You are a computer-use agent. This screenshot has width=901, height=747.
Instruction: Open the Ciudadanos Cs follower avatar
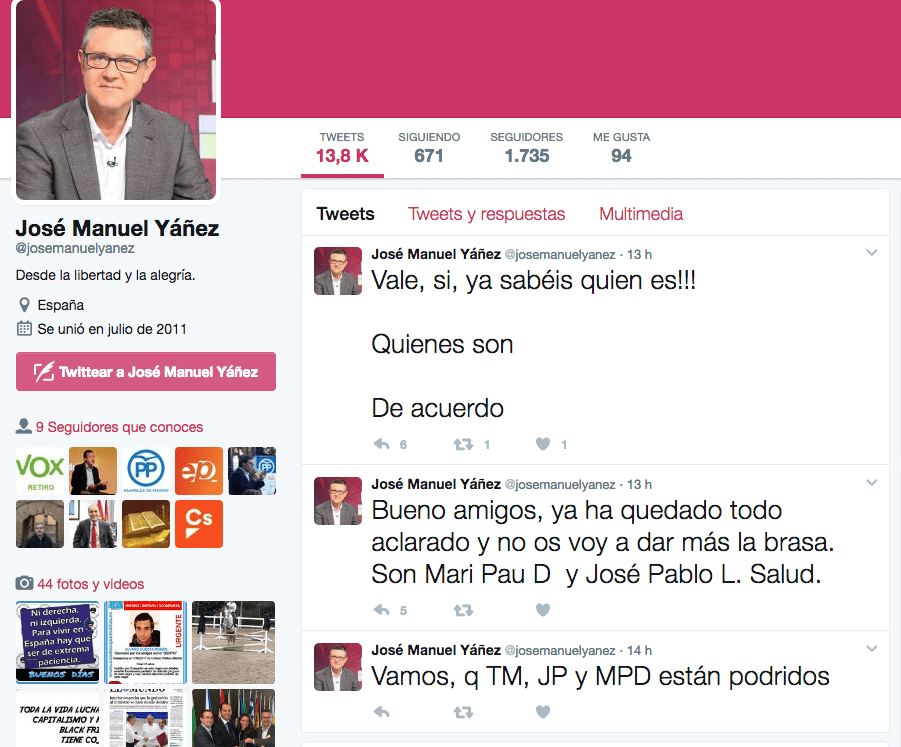[199, 524]
